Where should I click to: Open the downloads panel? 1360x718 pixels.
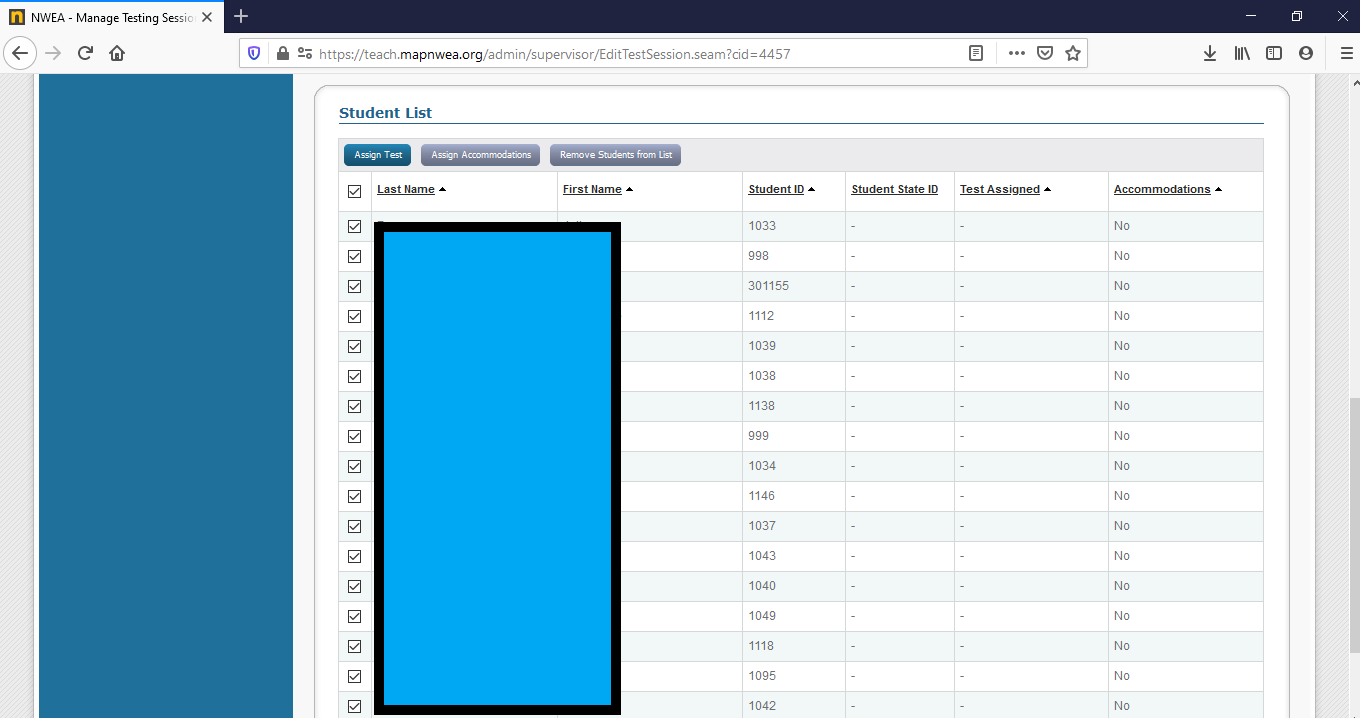click(1210, 53)
